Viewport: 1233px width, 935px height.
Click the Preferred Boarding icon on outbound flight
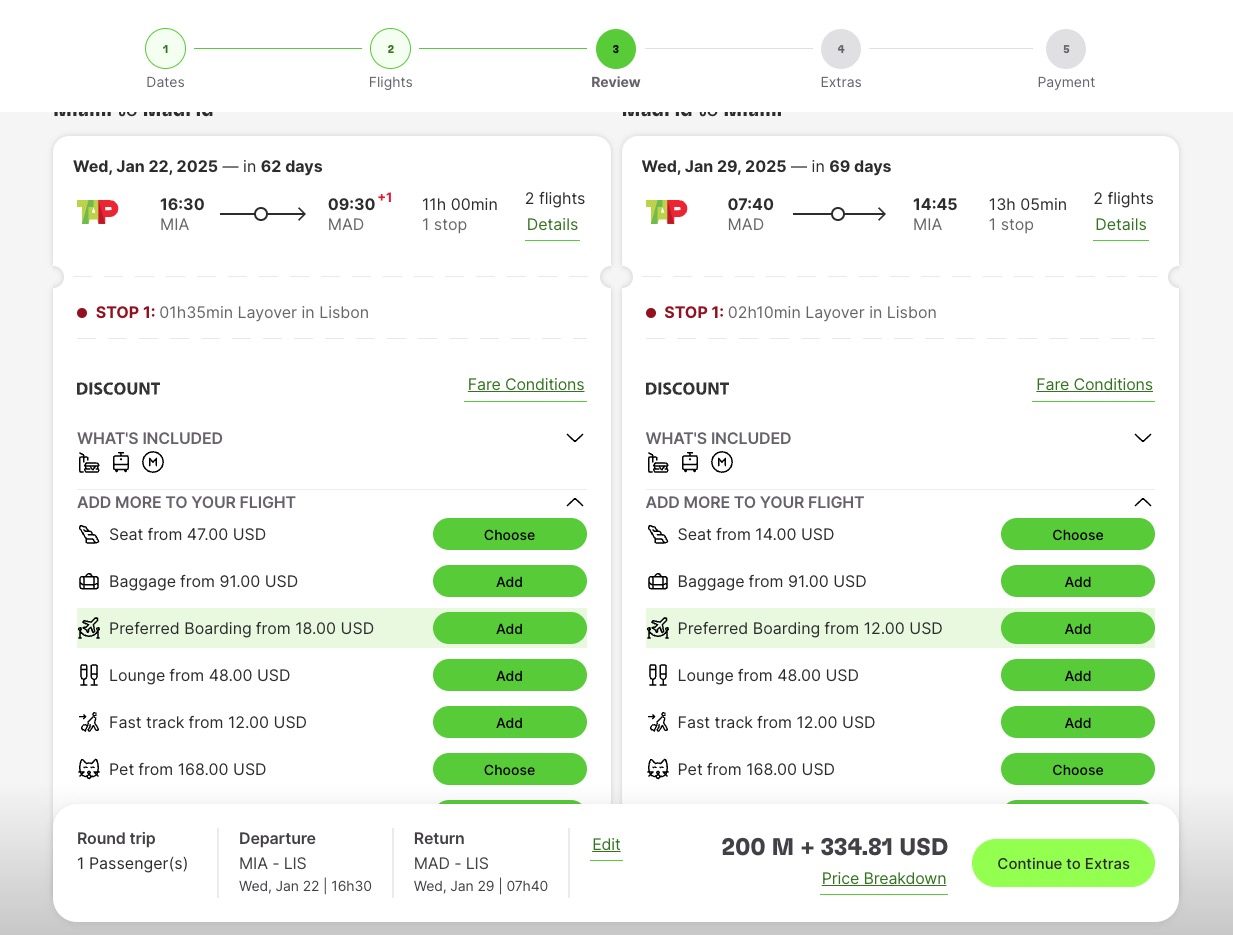pos(89,628)
